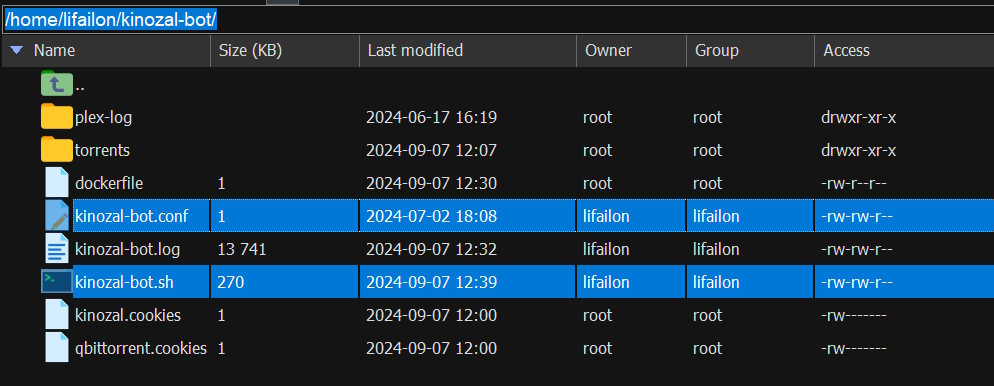Click the parent directory up-arrow folder icon

(57, 84)
